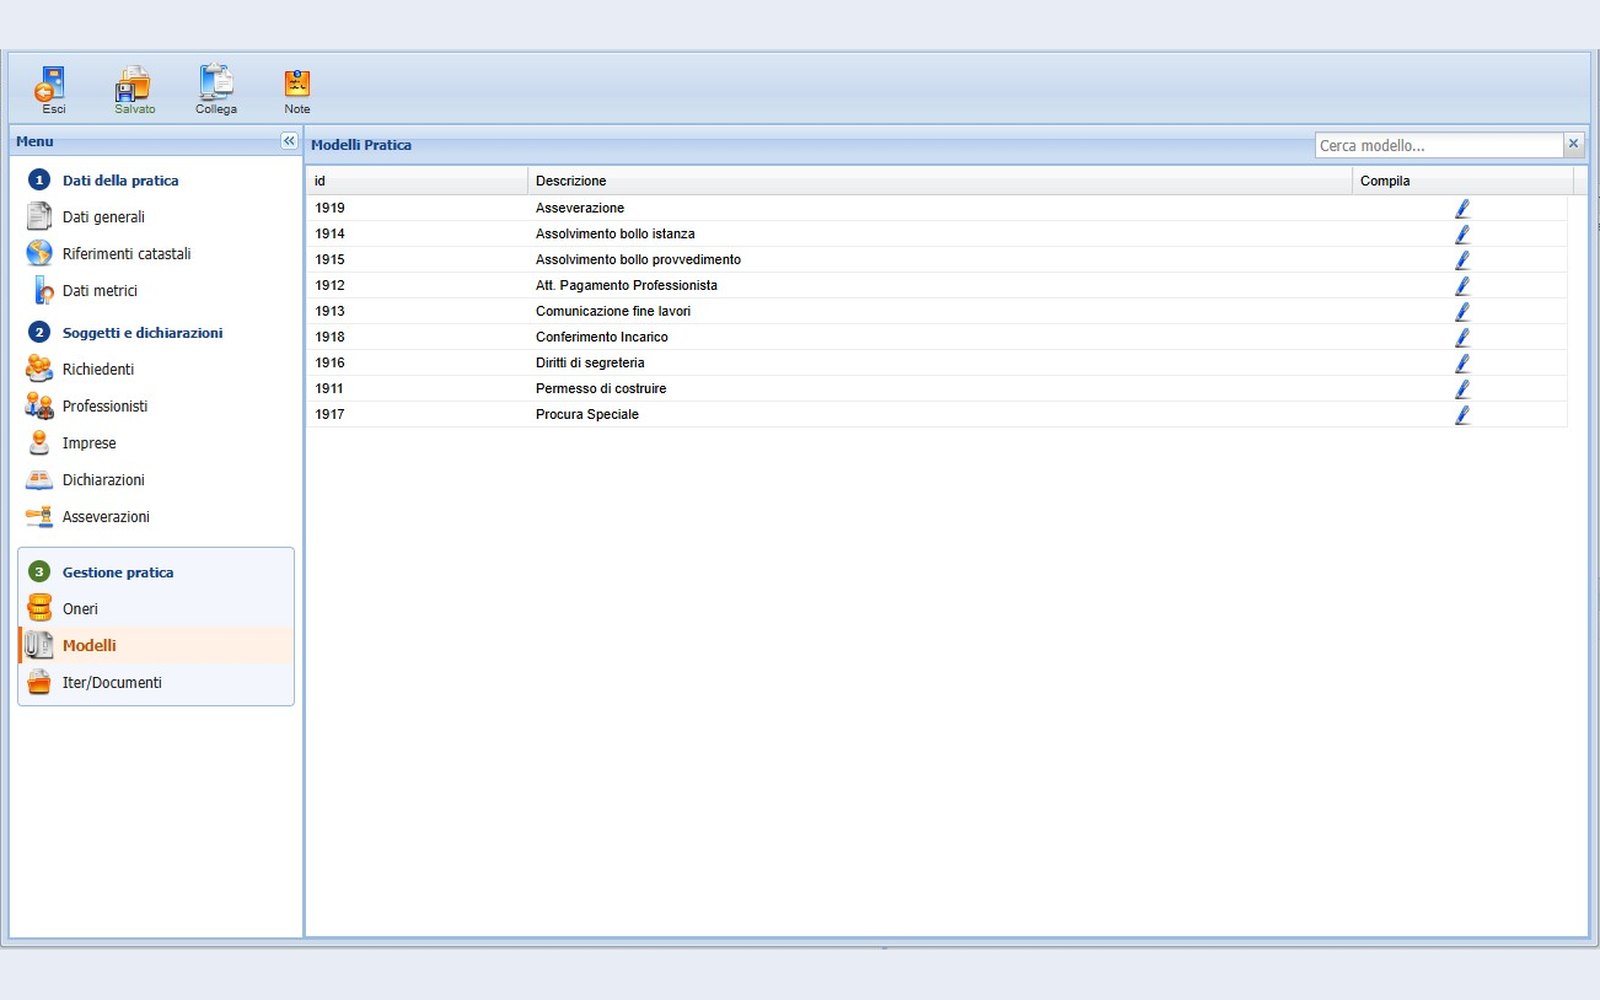Click the compile pencil for Conferimento Incarico
Viewport: 1600px width, 1000px height.
(x=1462, y=337)
